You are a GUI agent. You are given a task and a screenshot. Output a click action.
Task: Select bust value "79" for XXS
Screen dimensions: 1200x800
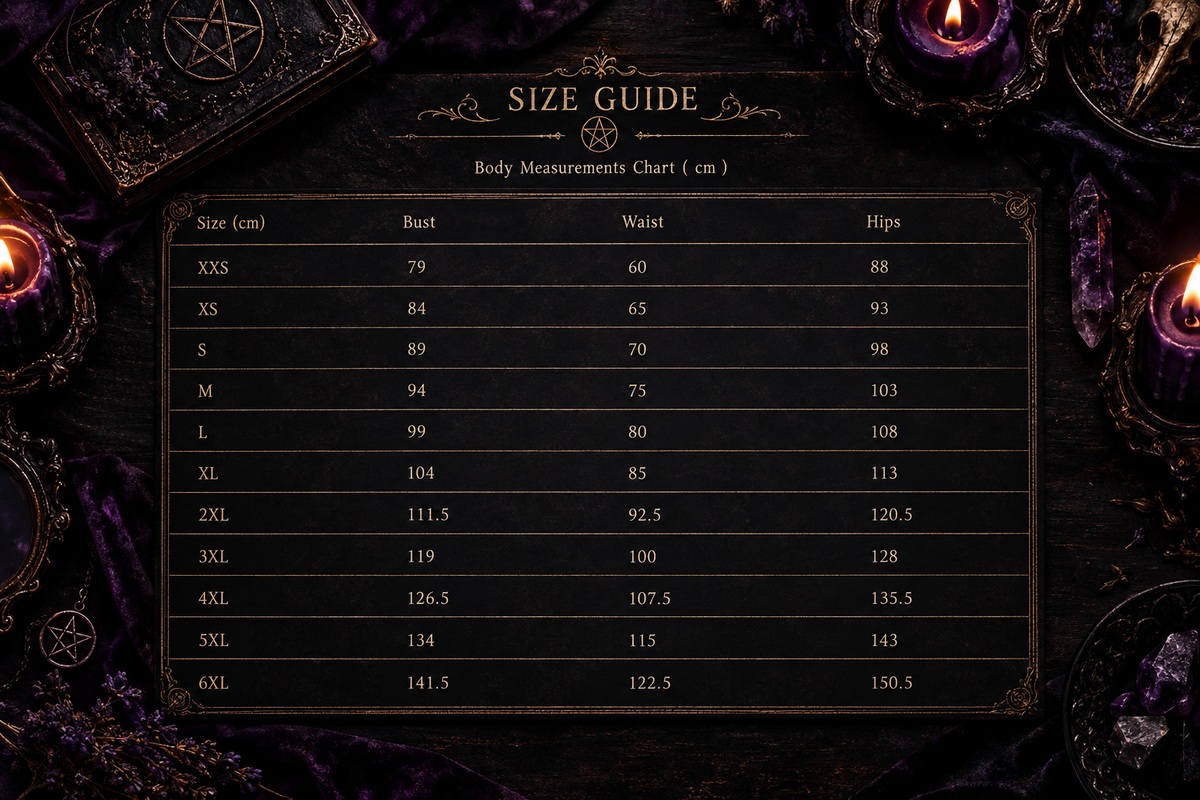[x=417, y=267]
